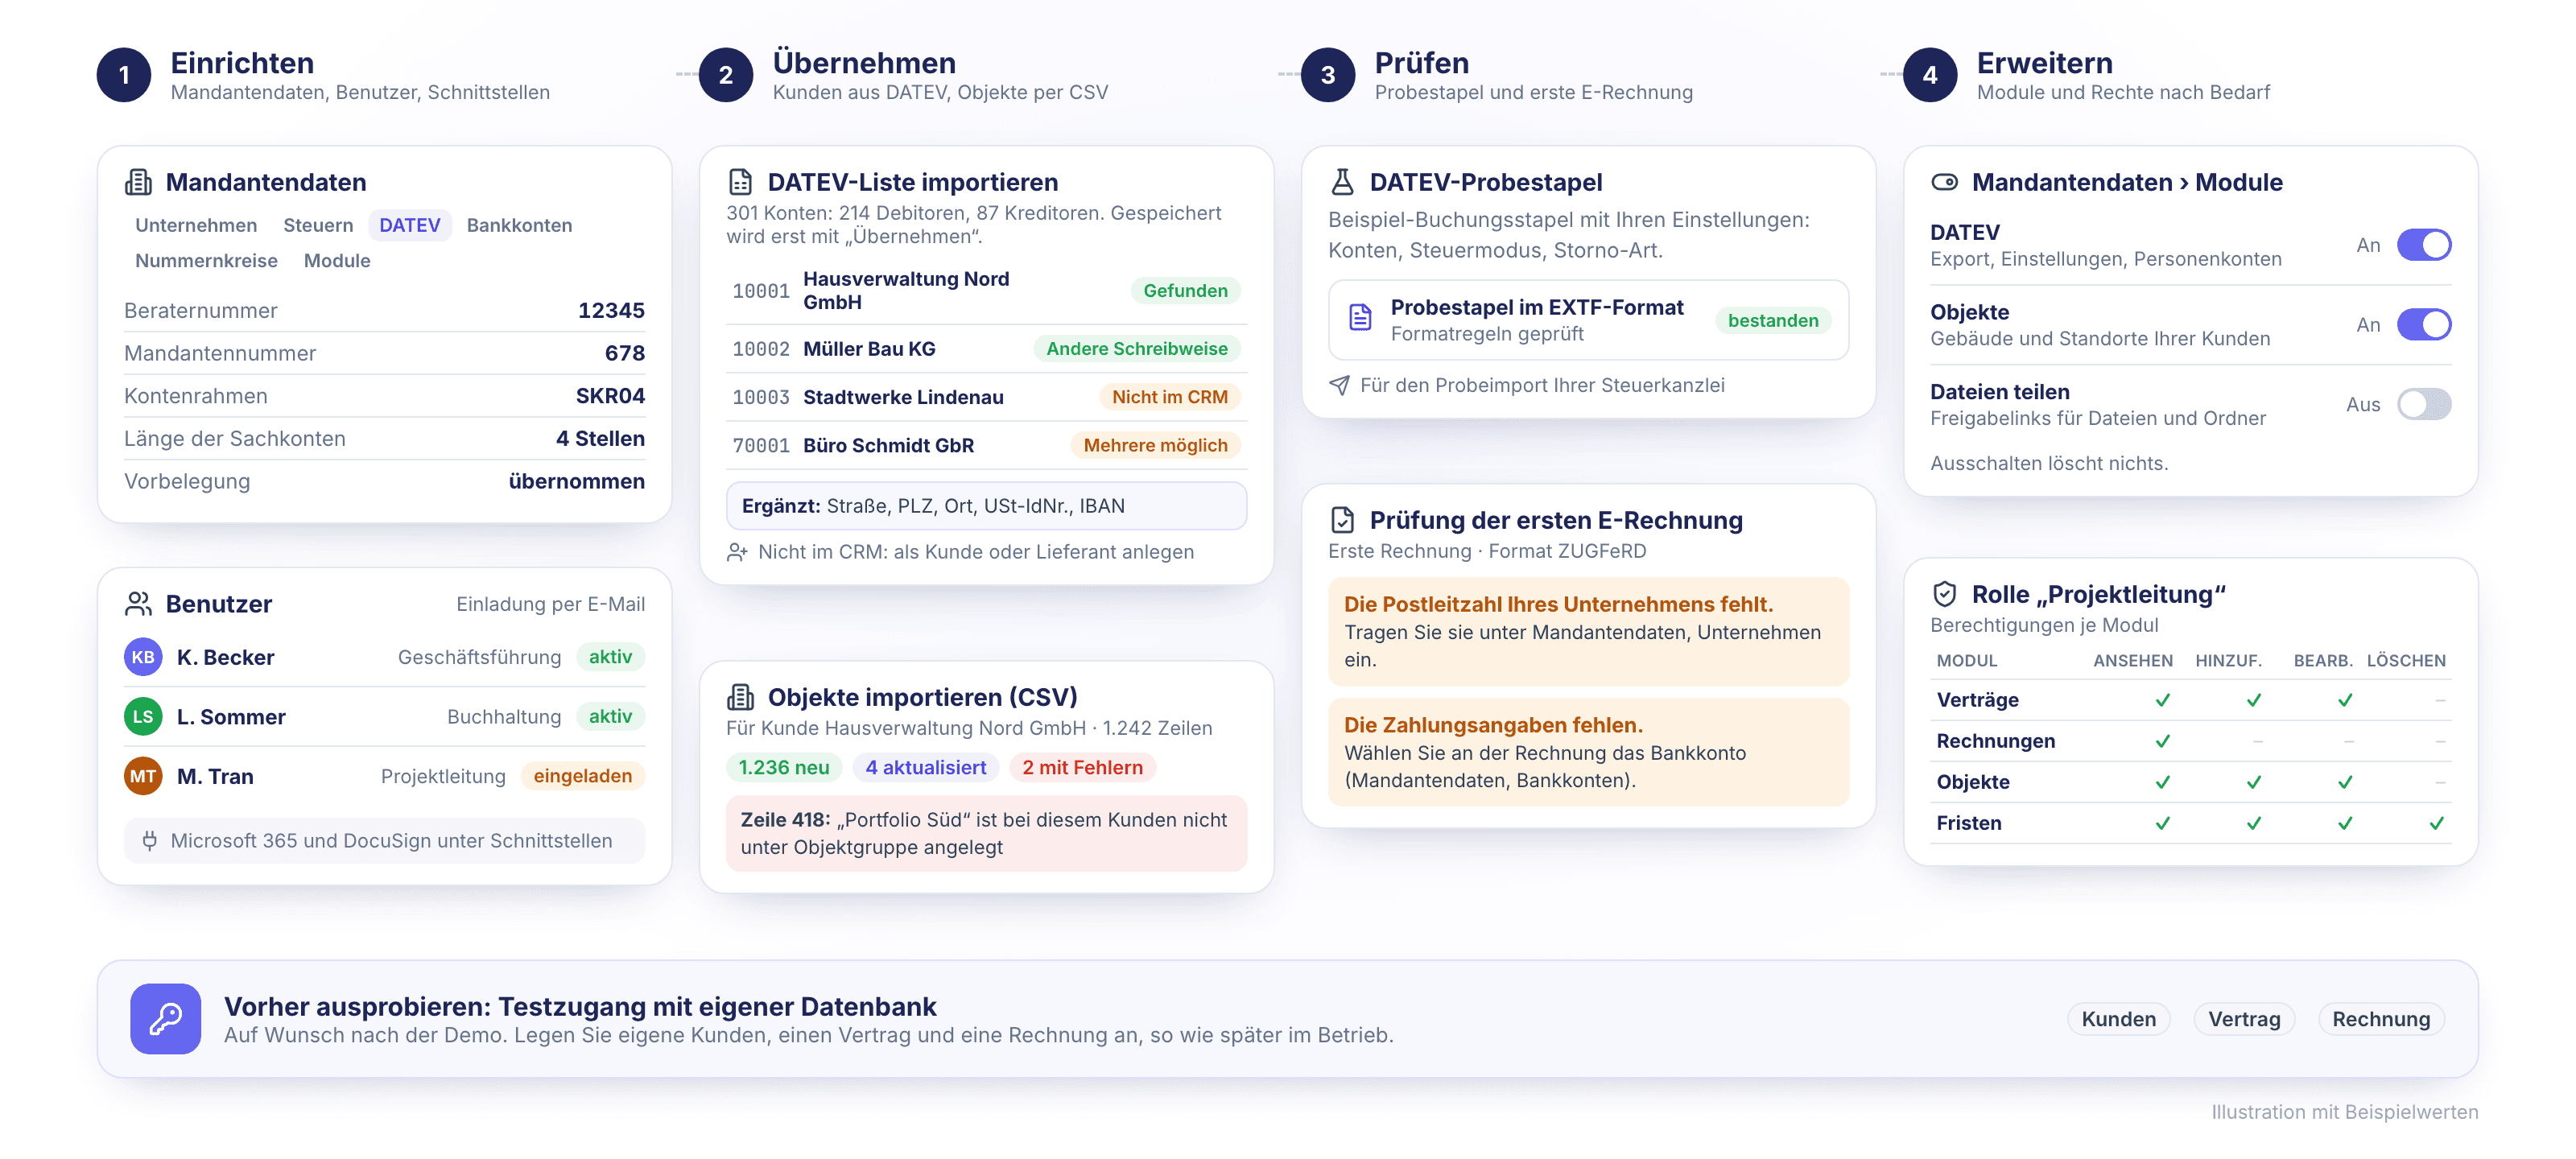Toggle Fristen Löschen permission checkmark
This screenshot has width=2576, height=1159.
[2437, 823]
